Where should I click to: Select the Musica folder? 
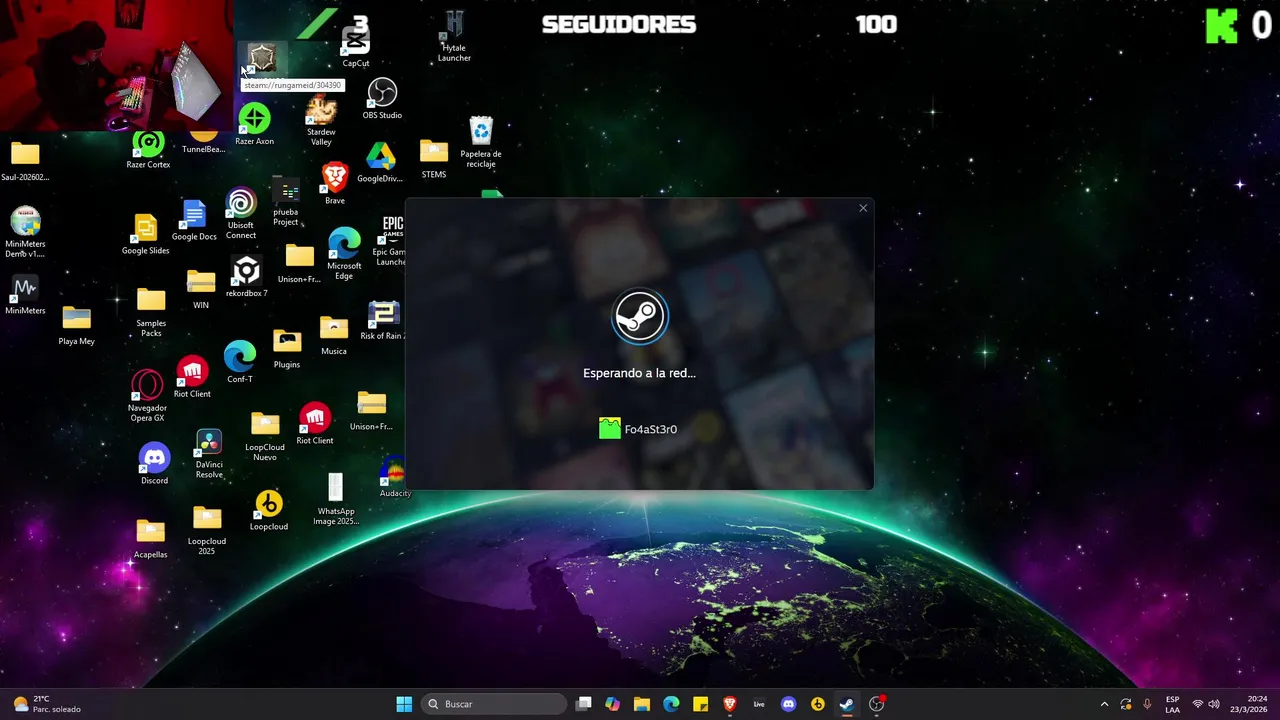334,336
